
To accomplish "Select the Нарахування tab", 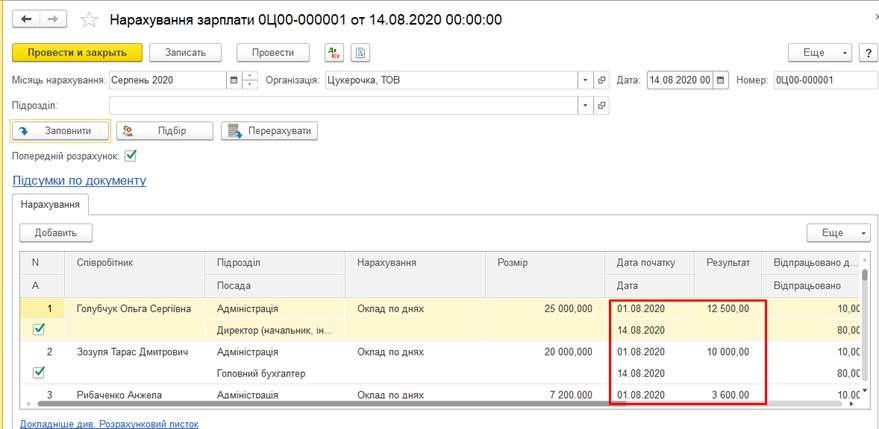I will (x=50, y=204).
